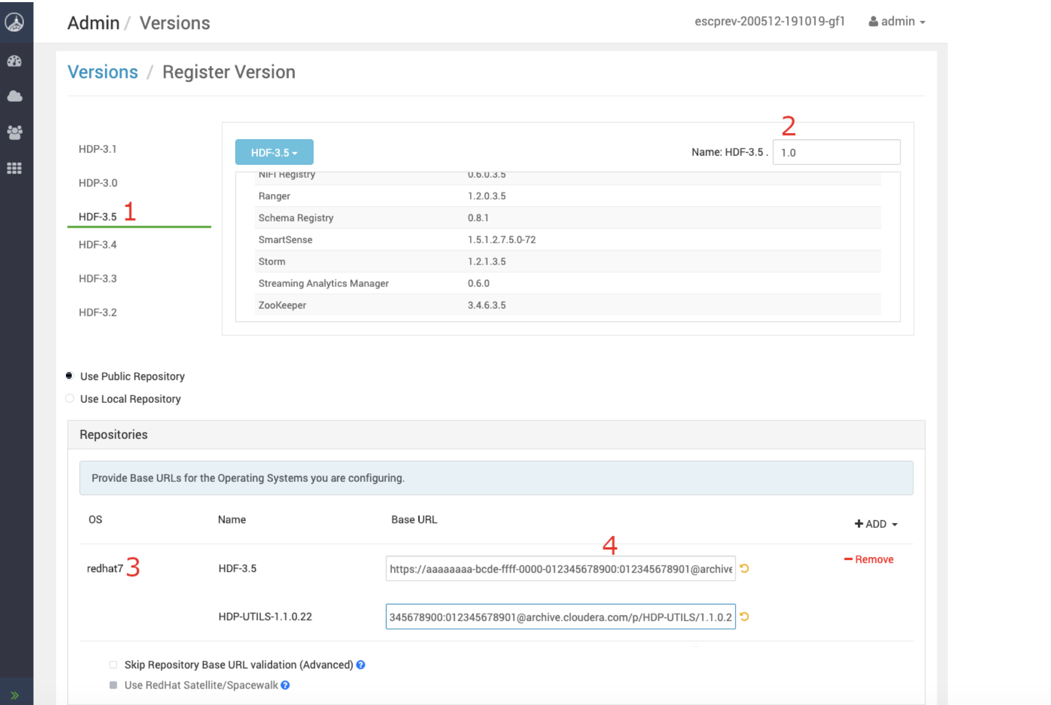Reset the HDF-3.5 base URL with undo icon
This screenshot has width=1051, height=705.
click(745, 569)
